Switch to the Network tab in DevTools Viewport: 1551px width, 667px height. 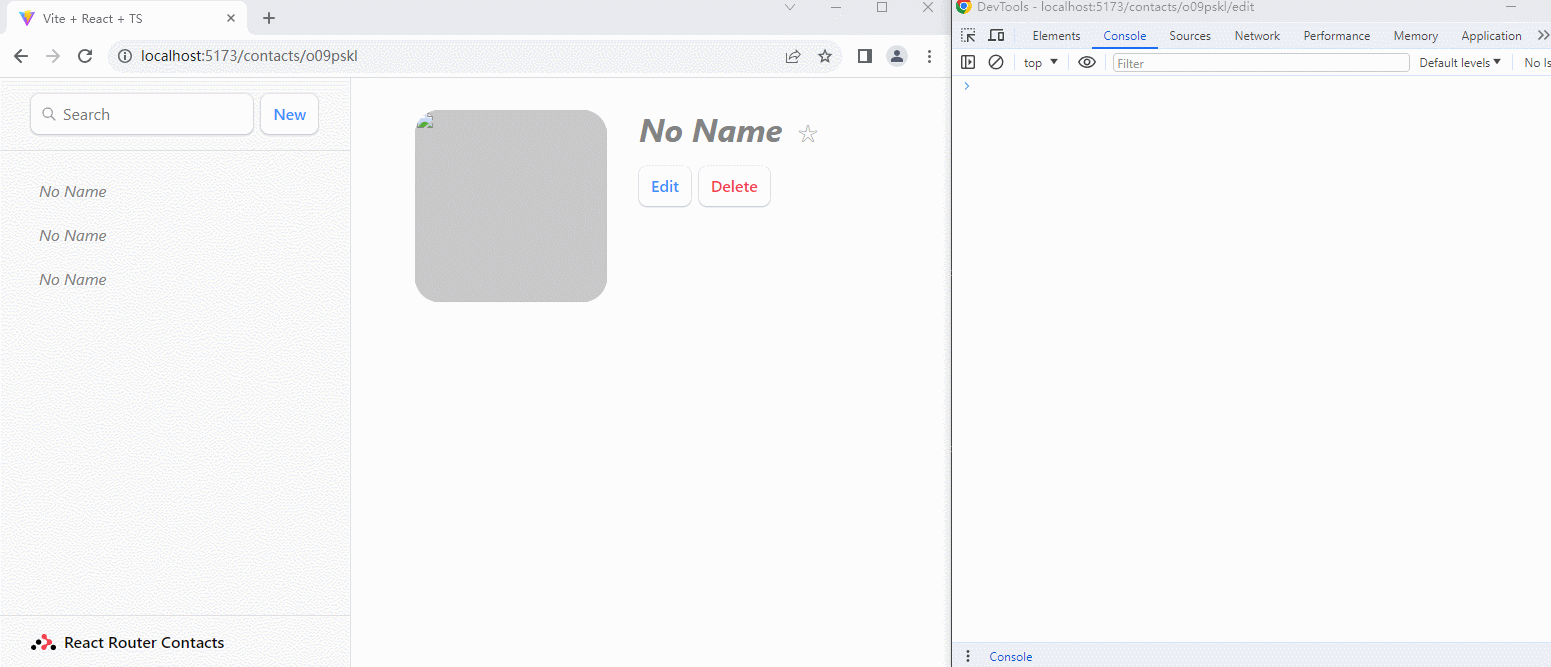click(1257, 36)
